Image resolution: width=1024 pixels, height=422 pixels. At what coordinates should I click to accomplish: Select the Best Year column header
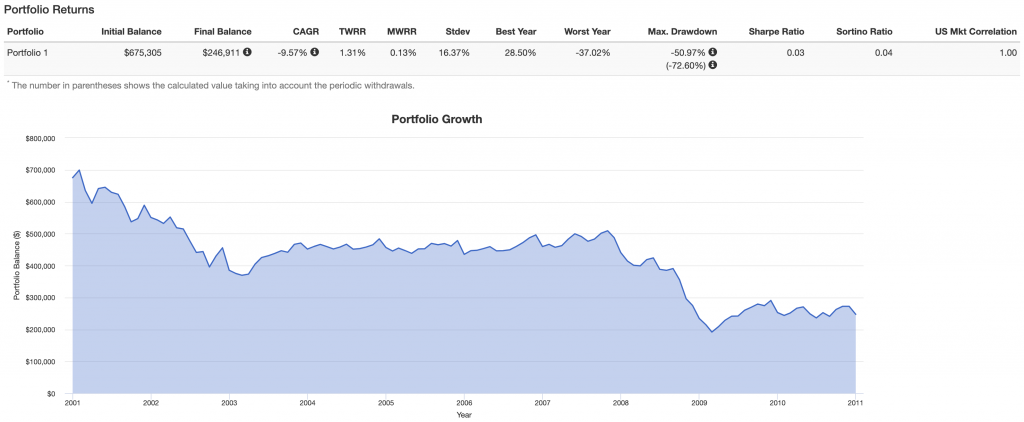[516, 32]
